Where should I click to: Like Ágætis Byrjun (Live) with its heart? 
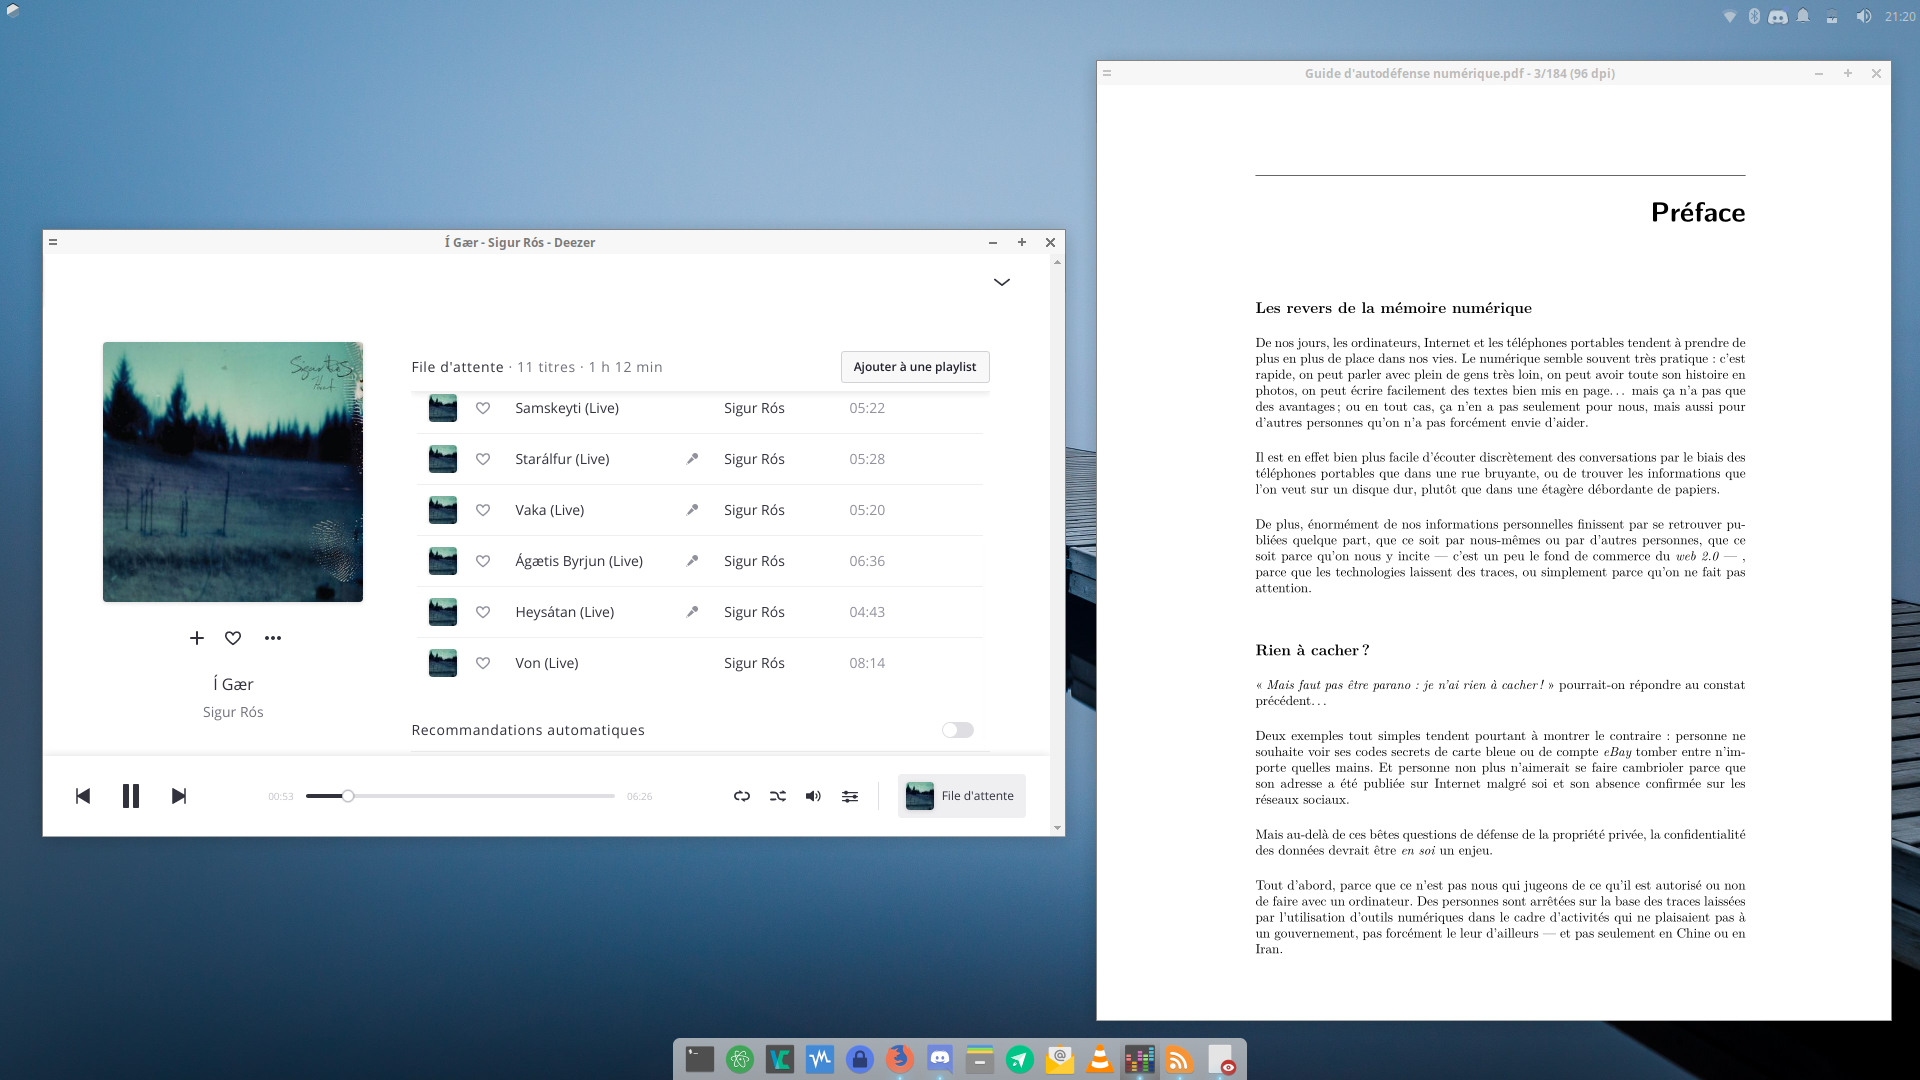pyautogui.click(x=483, y=561)
